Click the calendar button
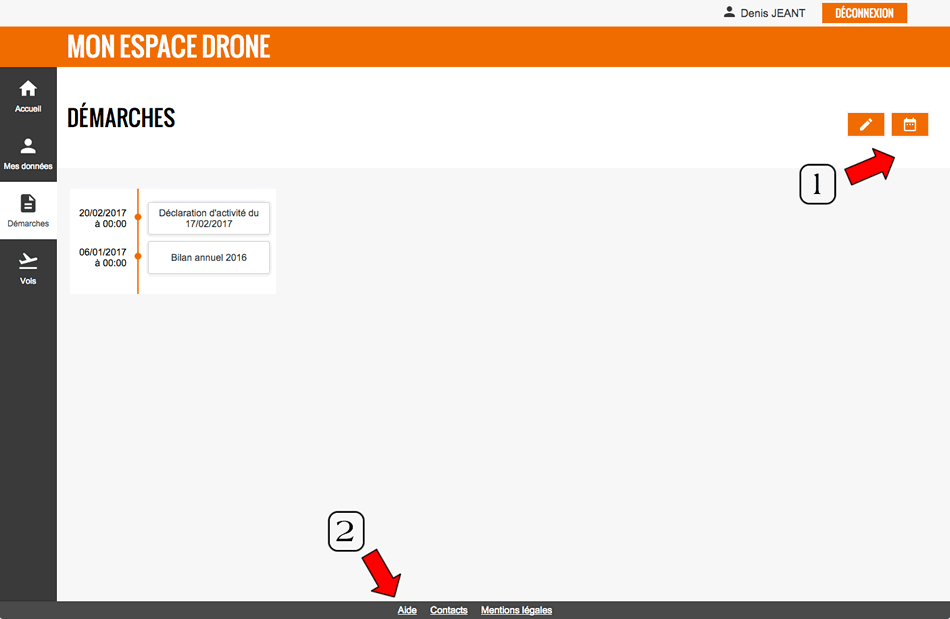Image resolution: width=950 pixels, height=619 pixels. [909, 125]
